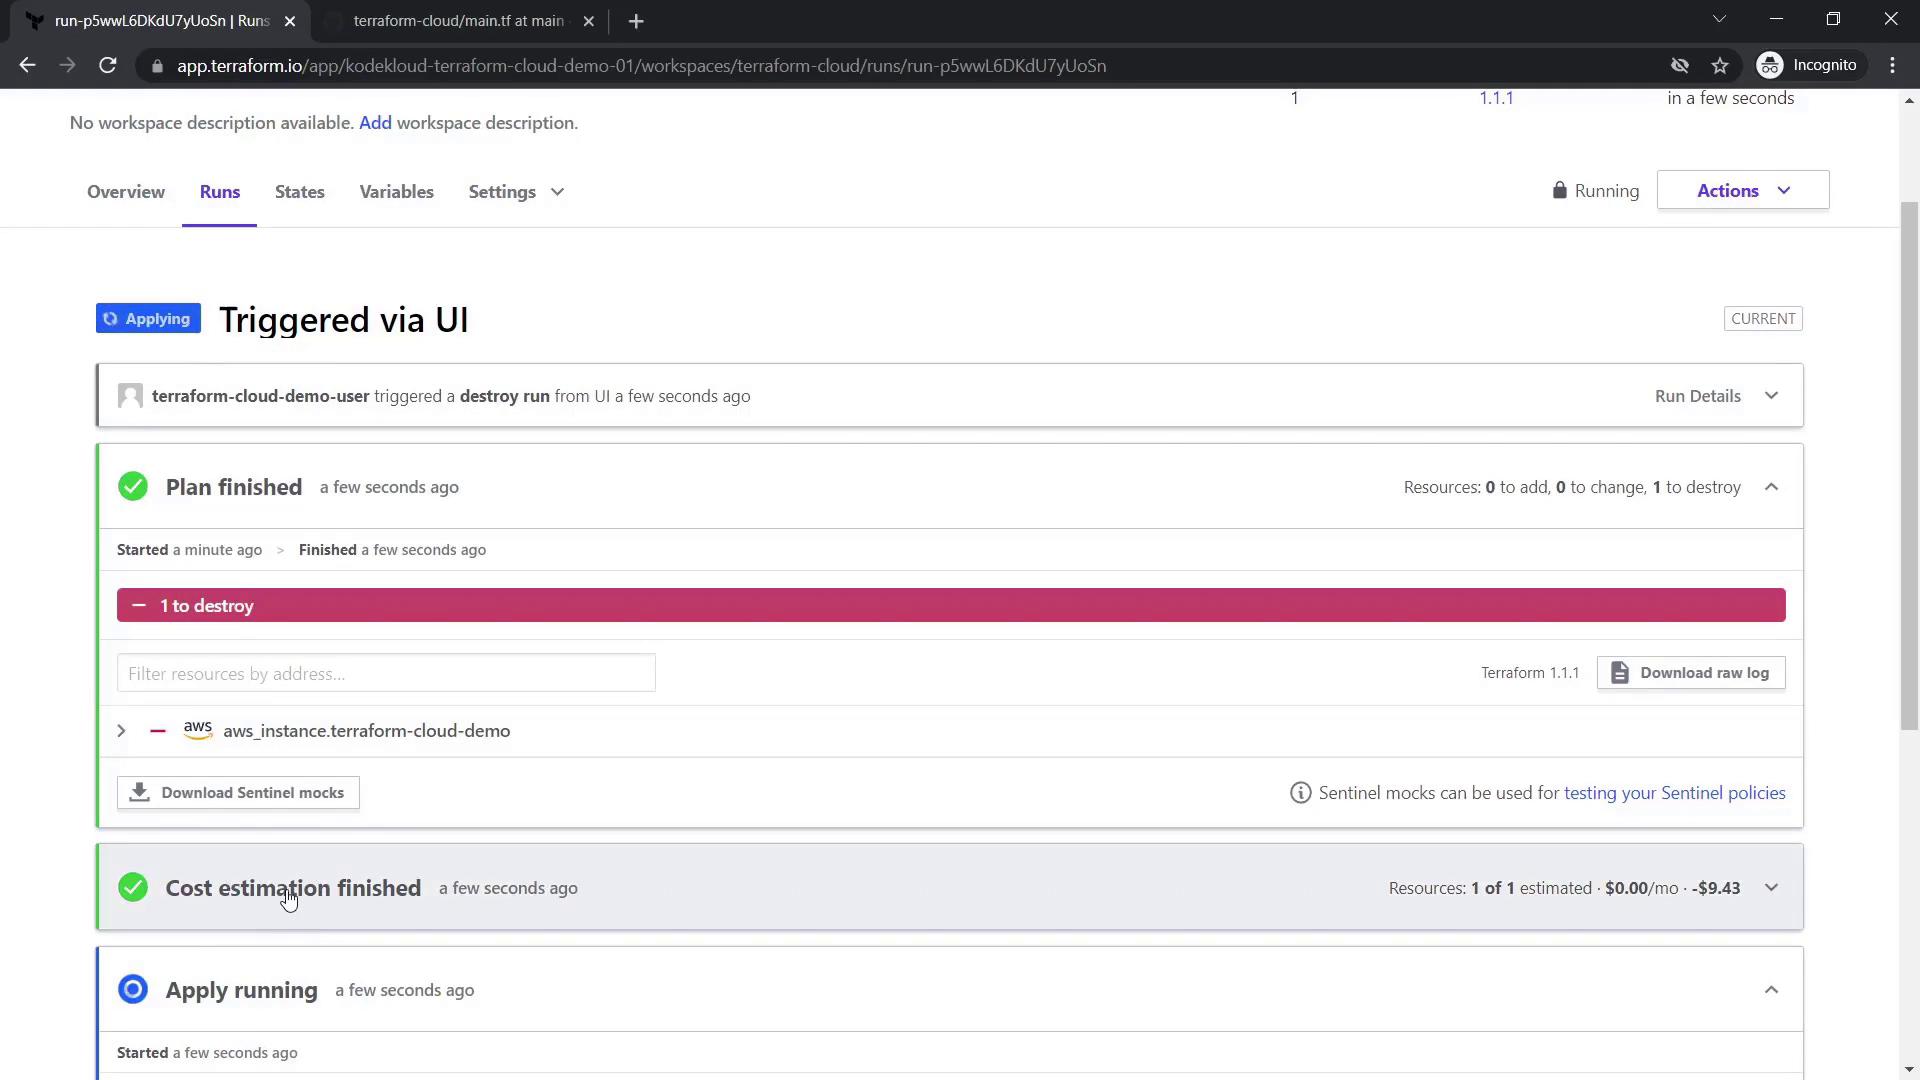Click the Download raw log button
Viewport: 1920px width, 1080px height.
pos(1690,673)
